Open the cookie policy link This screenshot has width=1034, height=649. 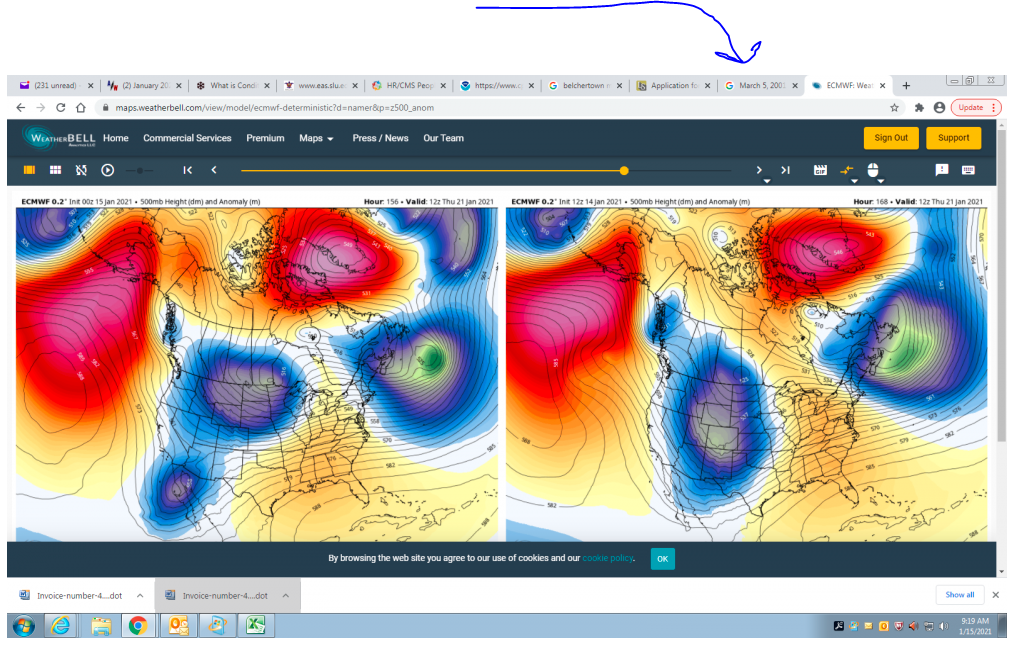[607, 558]
